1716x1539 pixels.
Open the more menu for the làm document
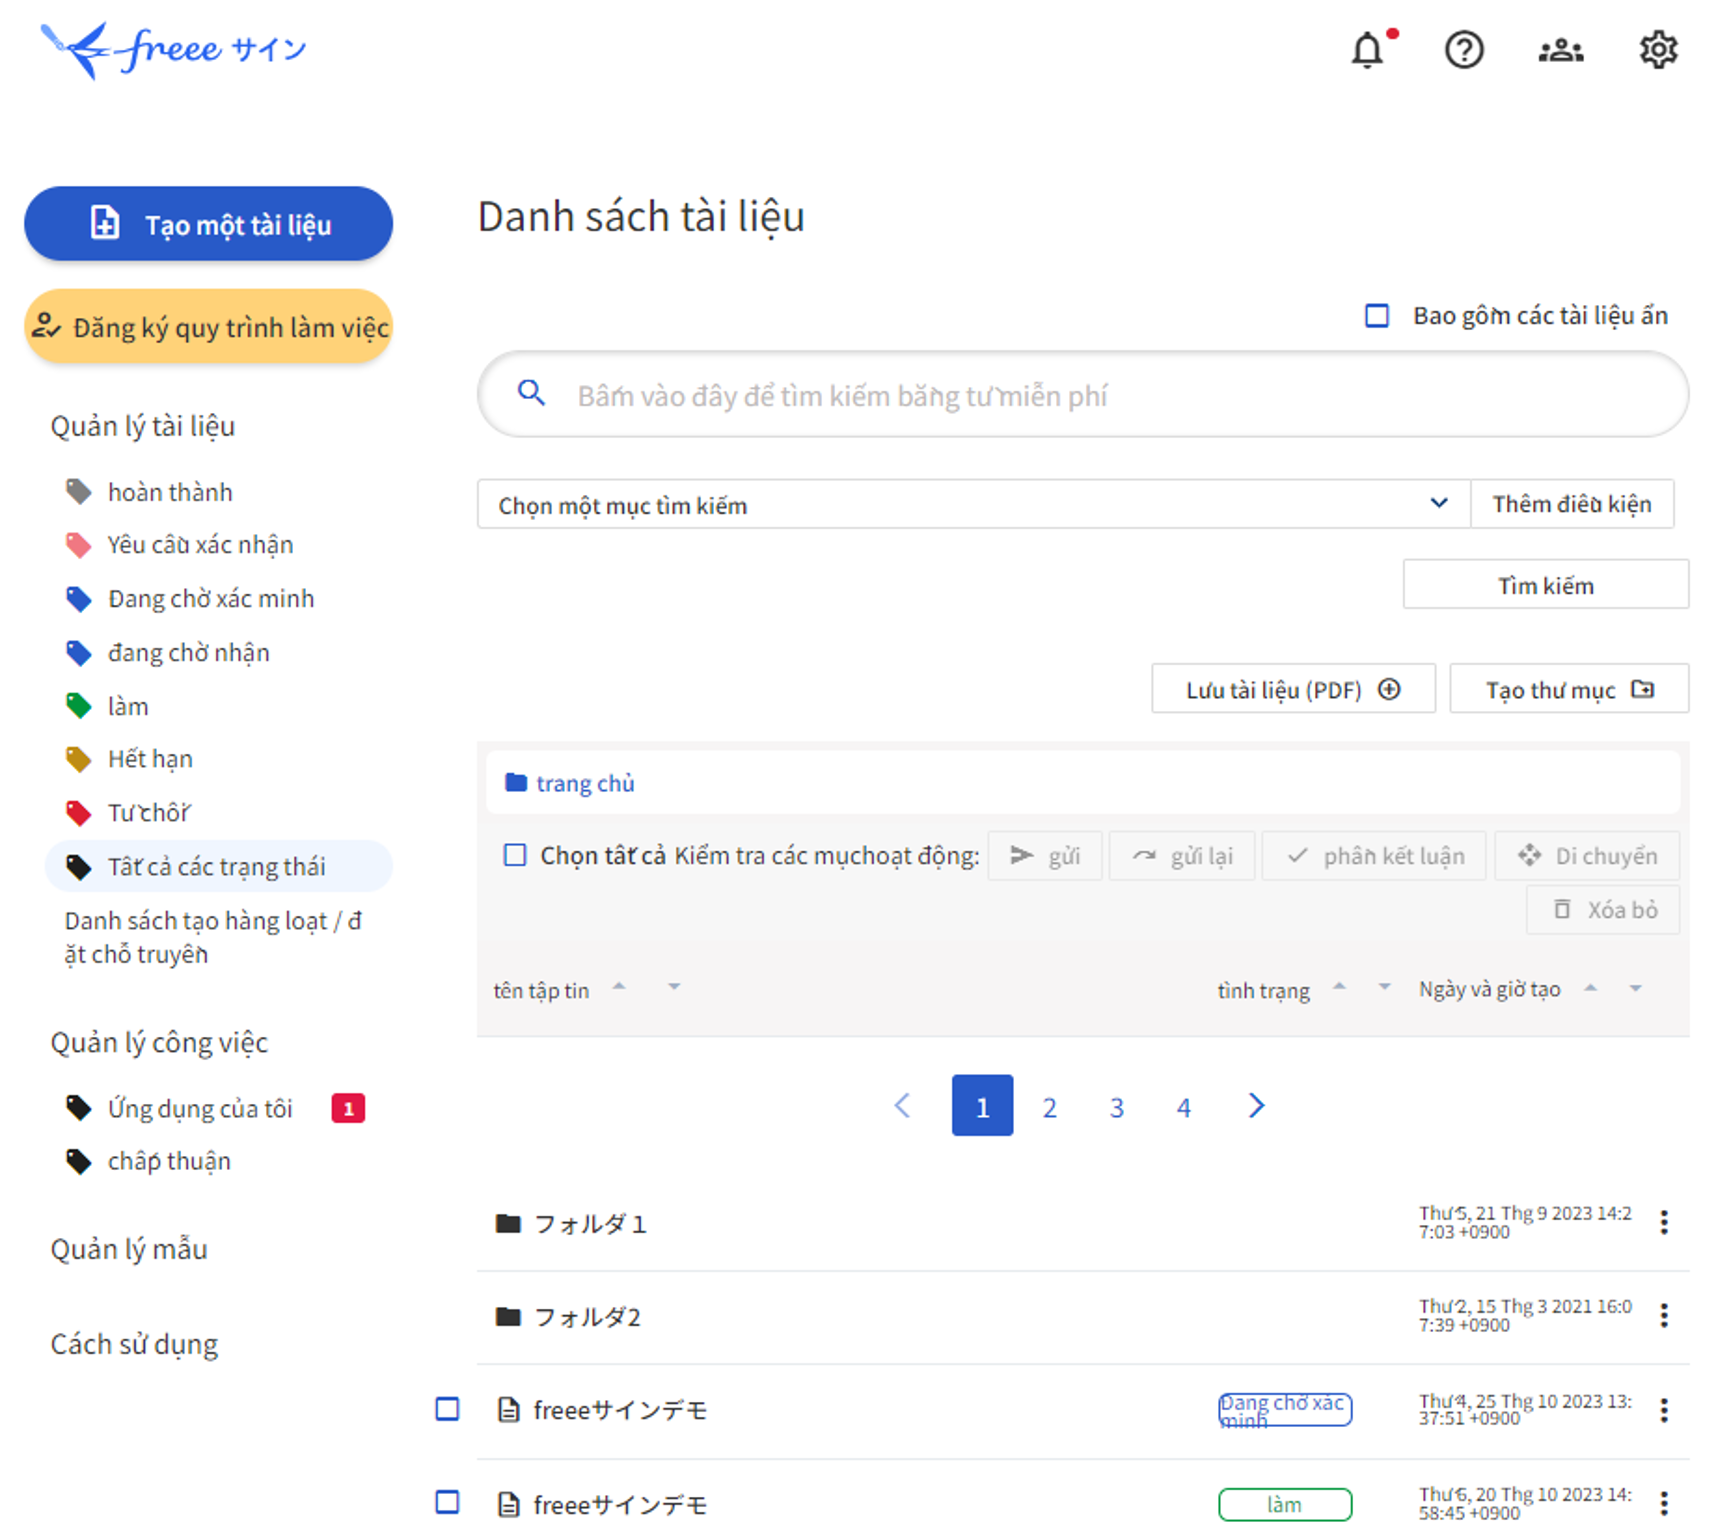(1664, 1503)
